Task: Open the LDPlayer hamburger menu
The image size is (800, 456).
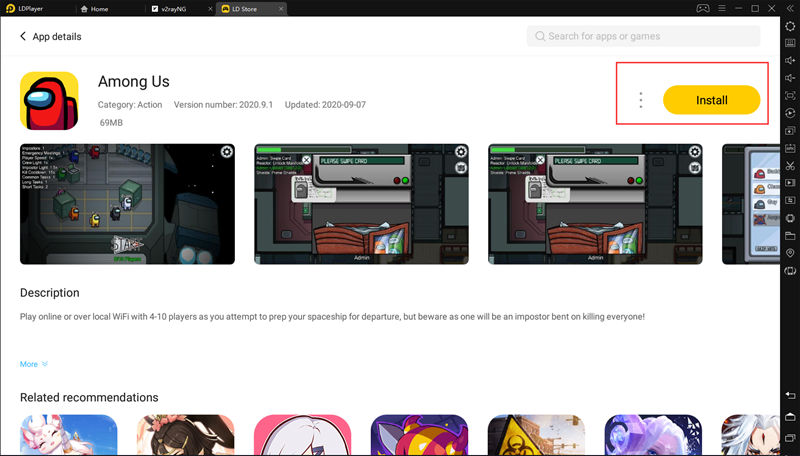Action: pos(721,9)
